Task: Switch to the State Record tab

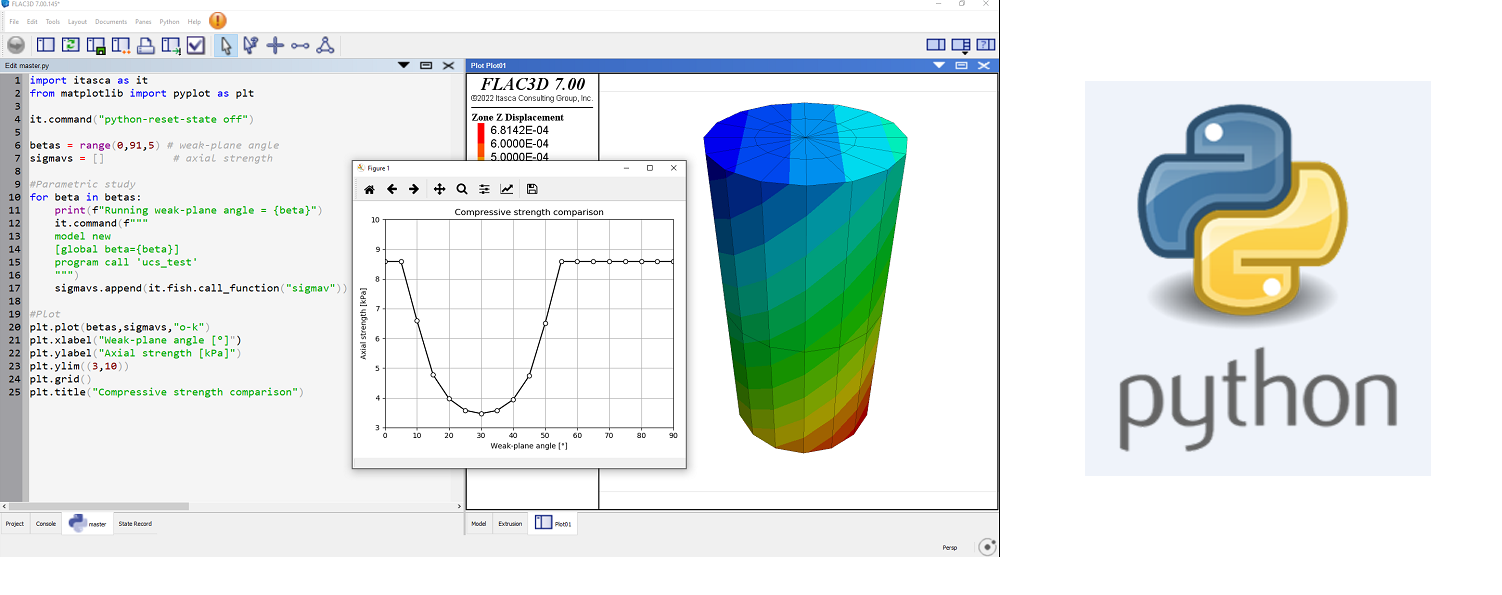Action: pos(135,523)
